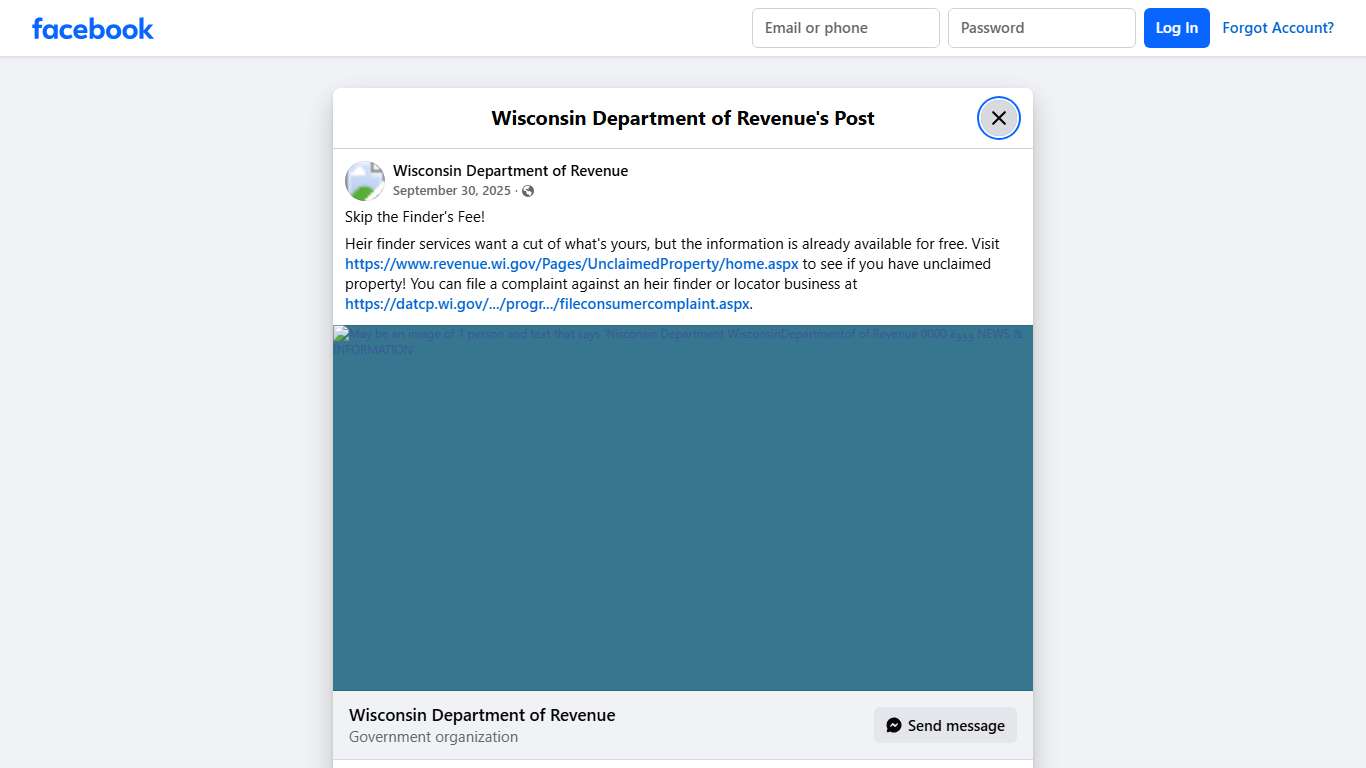Close the Wisconsin Department of Revenue's Post dialog
The height and width of the screenshot is (768, 1366).
(x=998, y=117)
